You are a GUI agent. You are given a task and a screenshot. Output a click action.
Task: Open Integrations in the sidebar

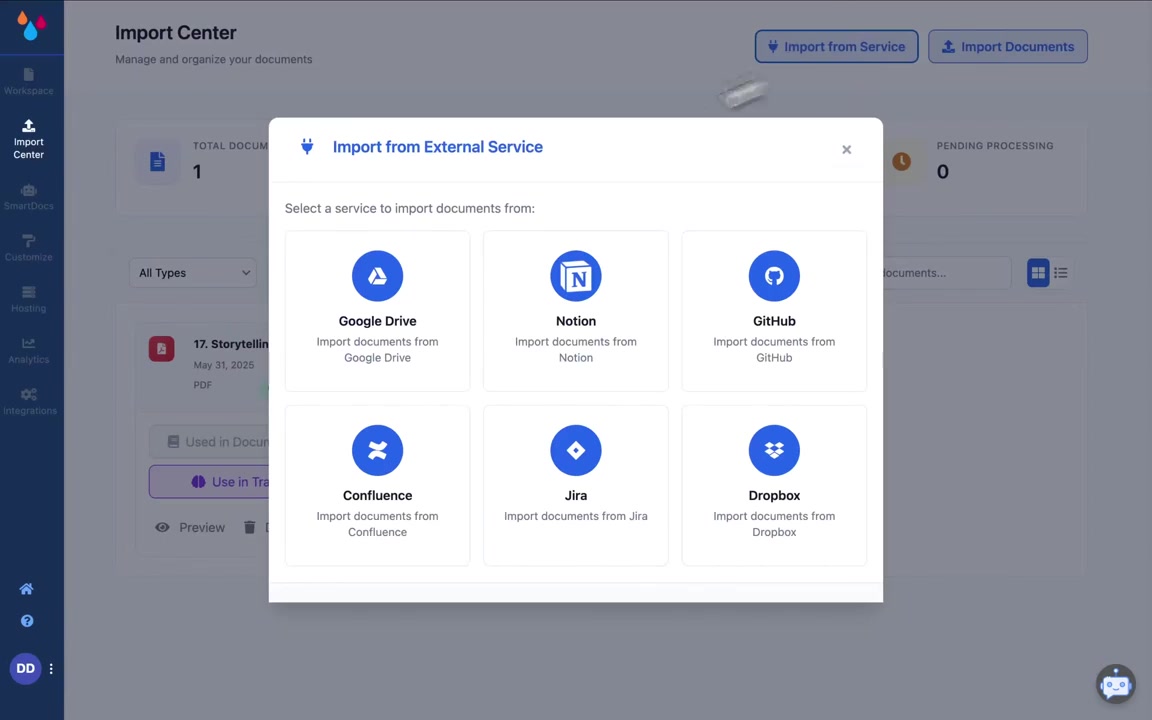tap(29, 402)
